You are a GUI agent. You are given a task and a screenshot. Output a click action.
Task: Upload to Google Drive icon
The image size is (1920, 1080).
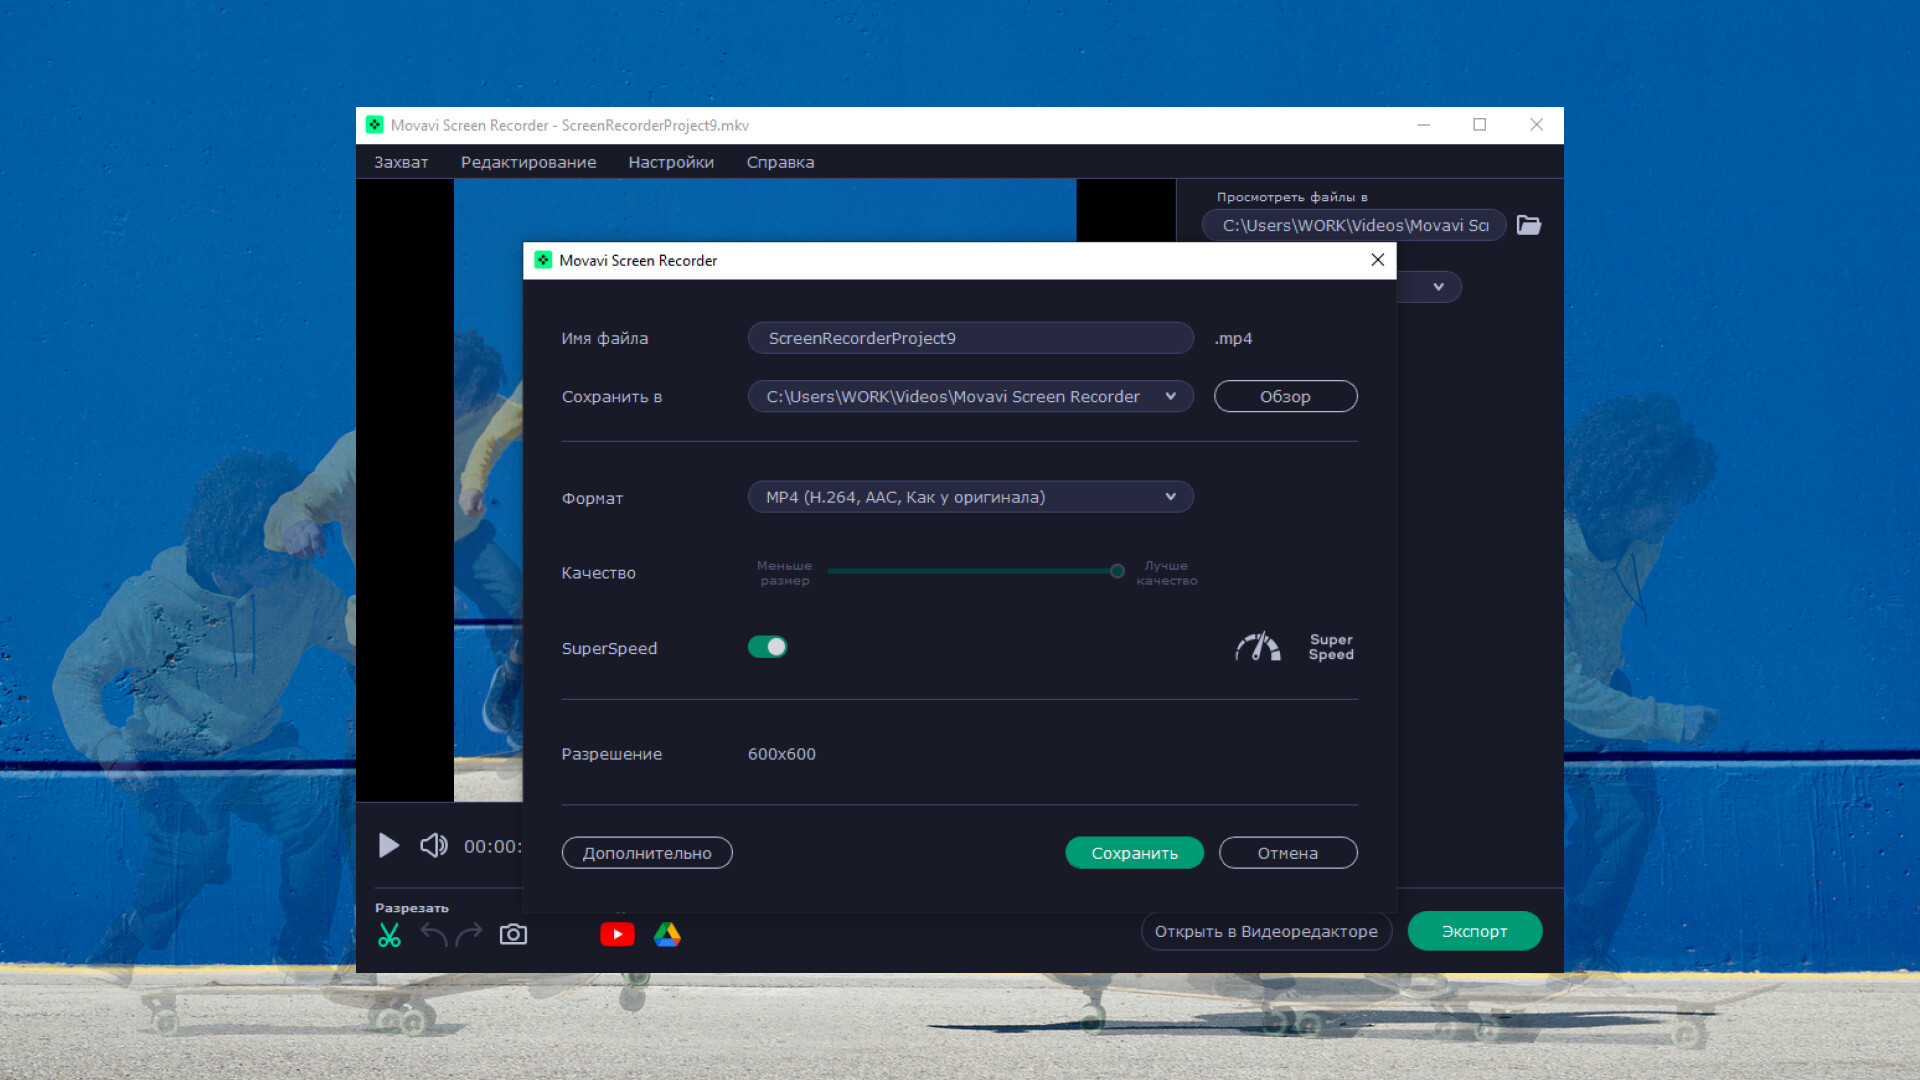point(667,934)
